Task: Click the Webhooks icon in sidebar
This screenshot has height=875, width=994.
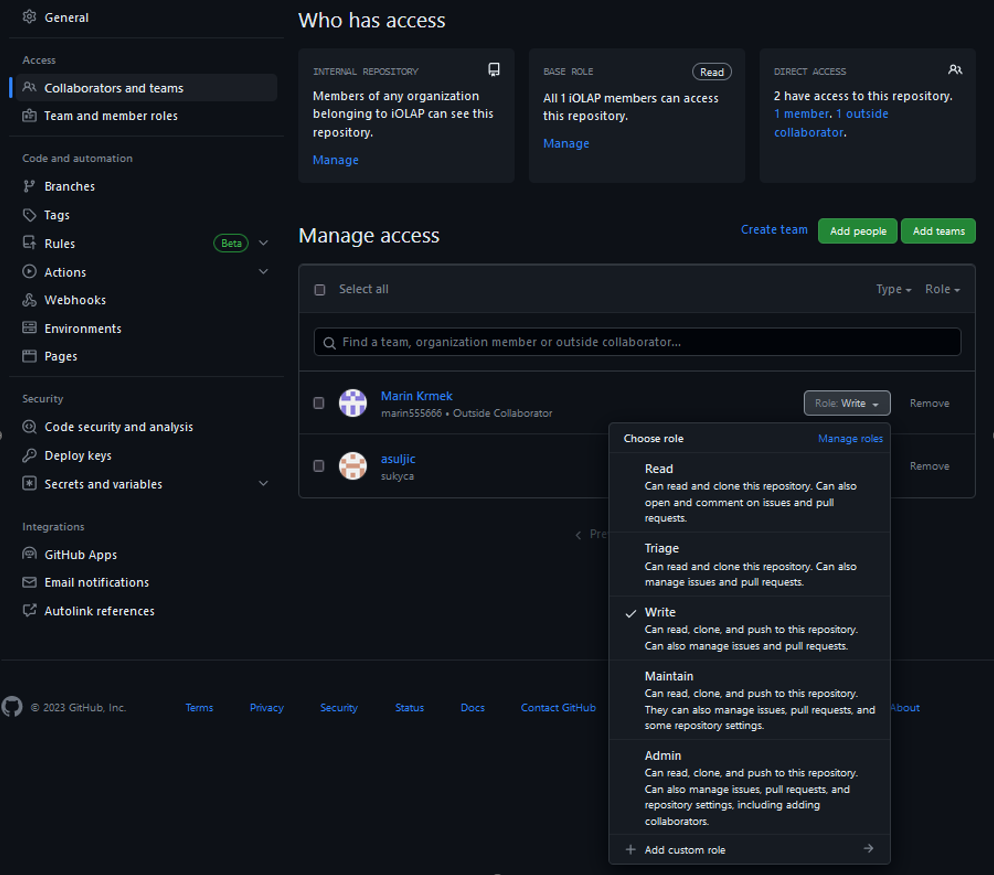Action: (29, 300)
